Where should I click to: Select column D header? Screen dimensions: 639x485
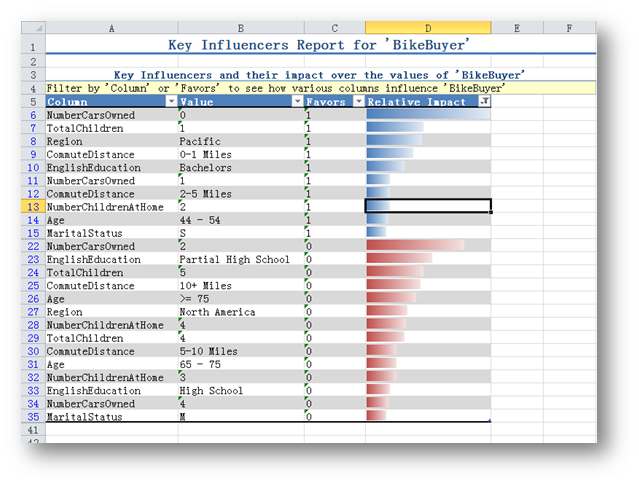tap(428, 29)
